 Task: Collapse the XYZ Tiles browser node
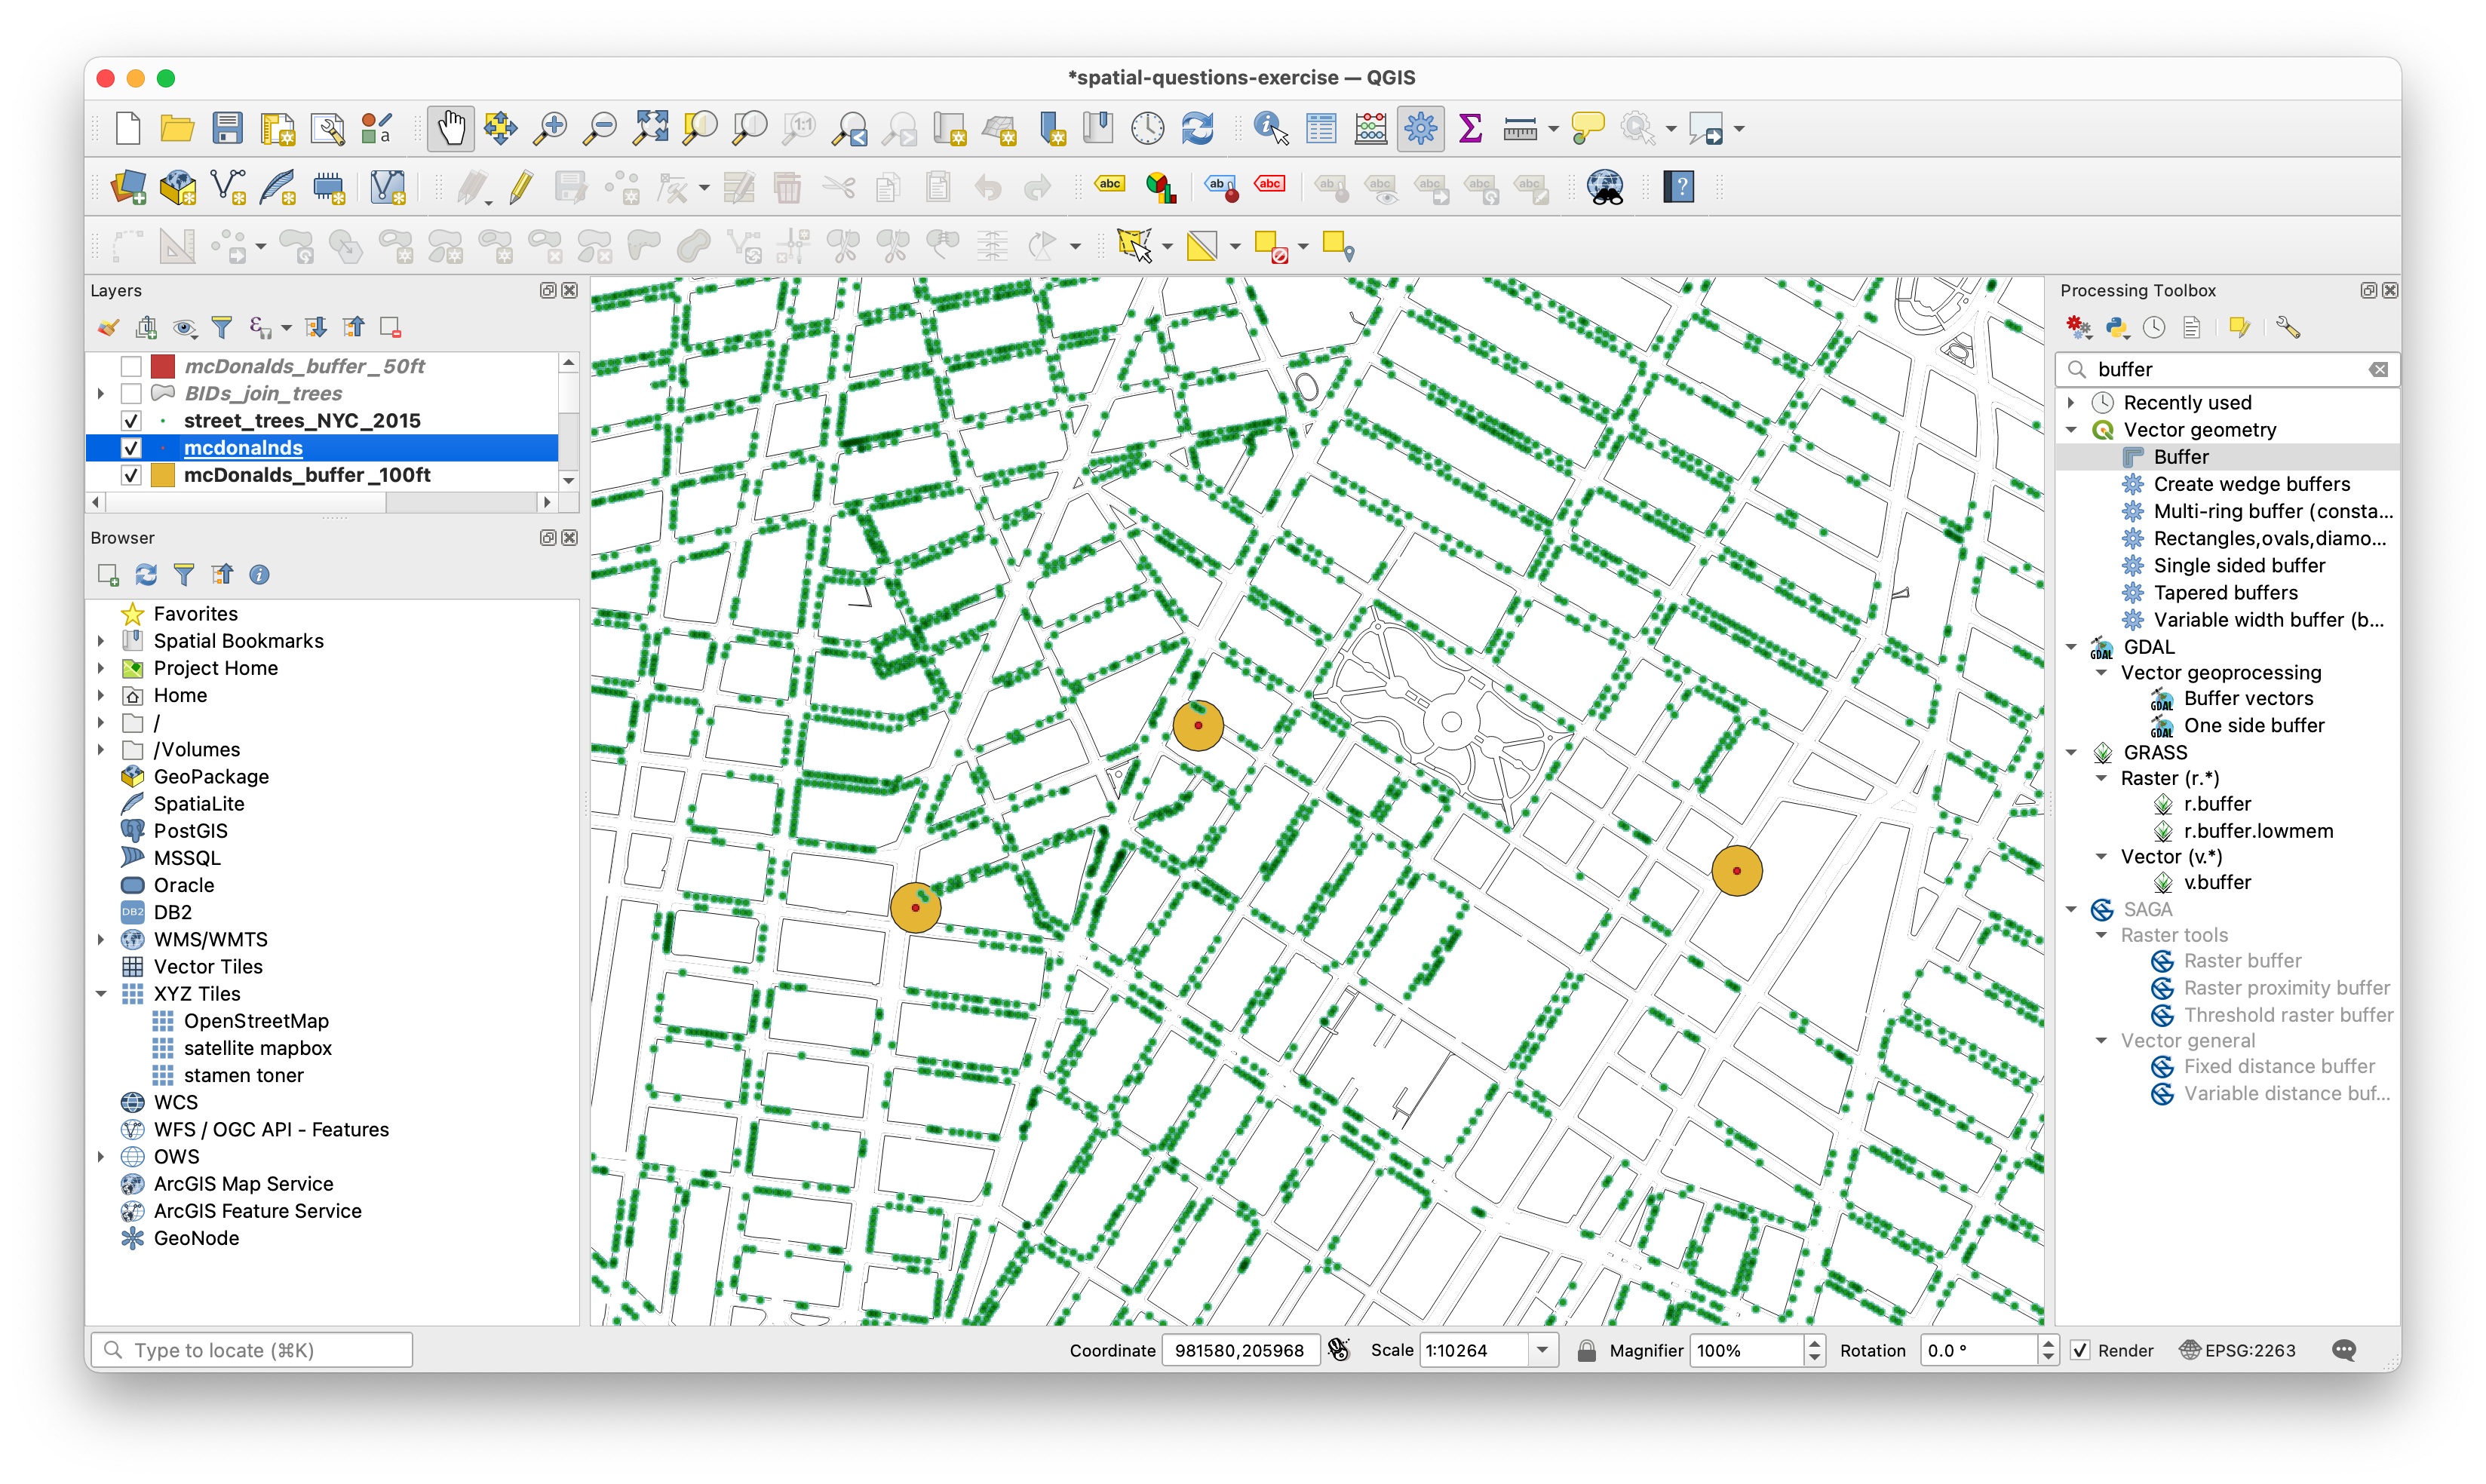pos(101,994)
